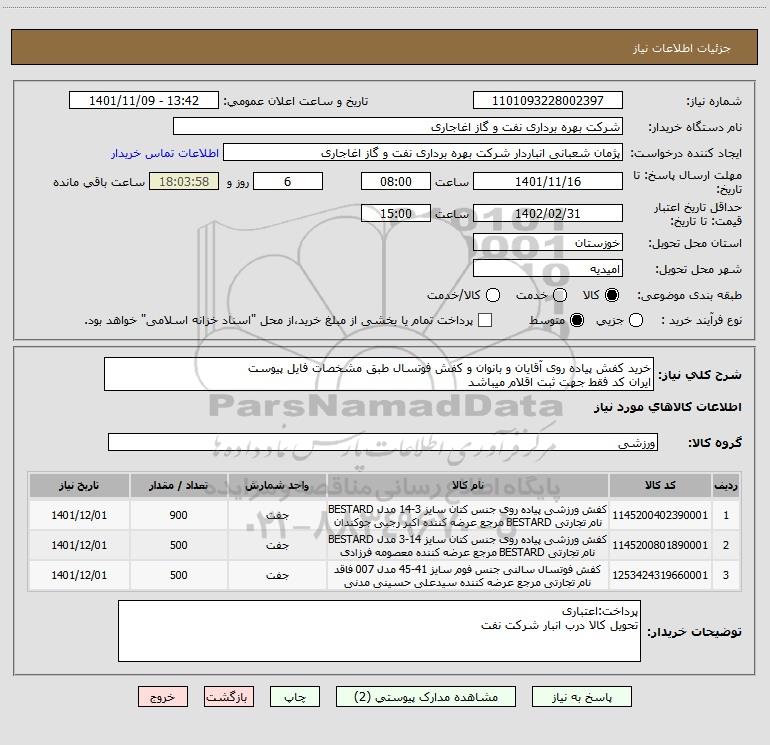Screen dimensions: 770x745
Task: Click the countdown timer 18:03:58 field
Action: (x=184, y=181)
